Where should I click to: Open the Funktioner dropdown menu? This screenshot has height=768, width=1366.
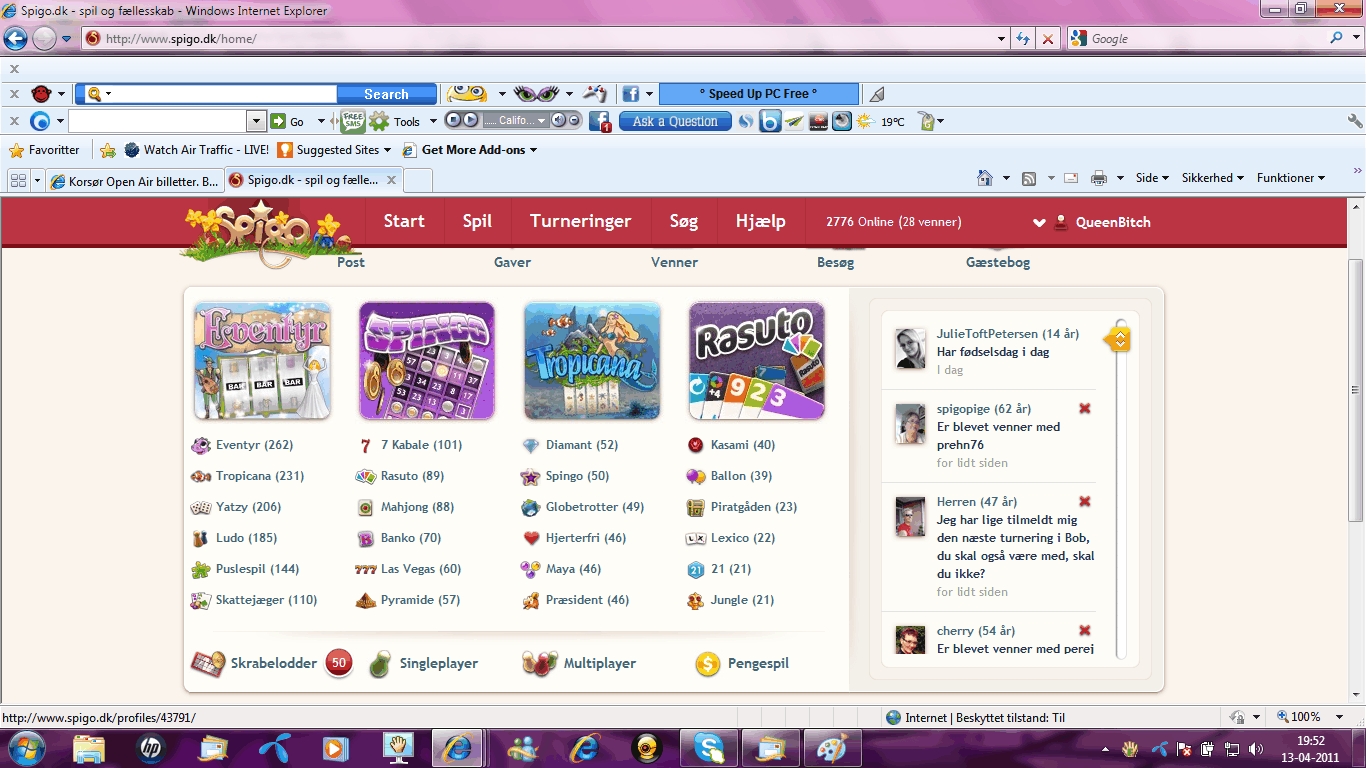click(x=1290, y=178)
